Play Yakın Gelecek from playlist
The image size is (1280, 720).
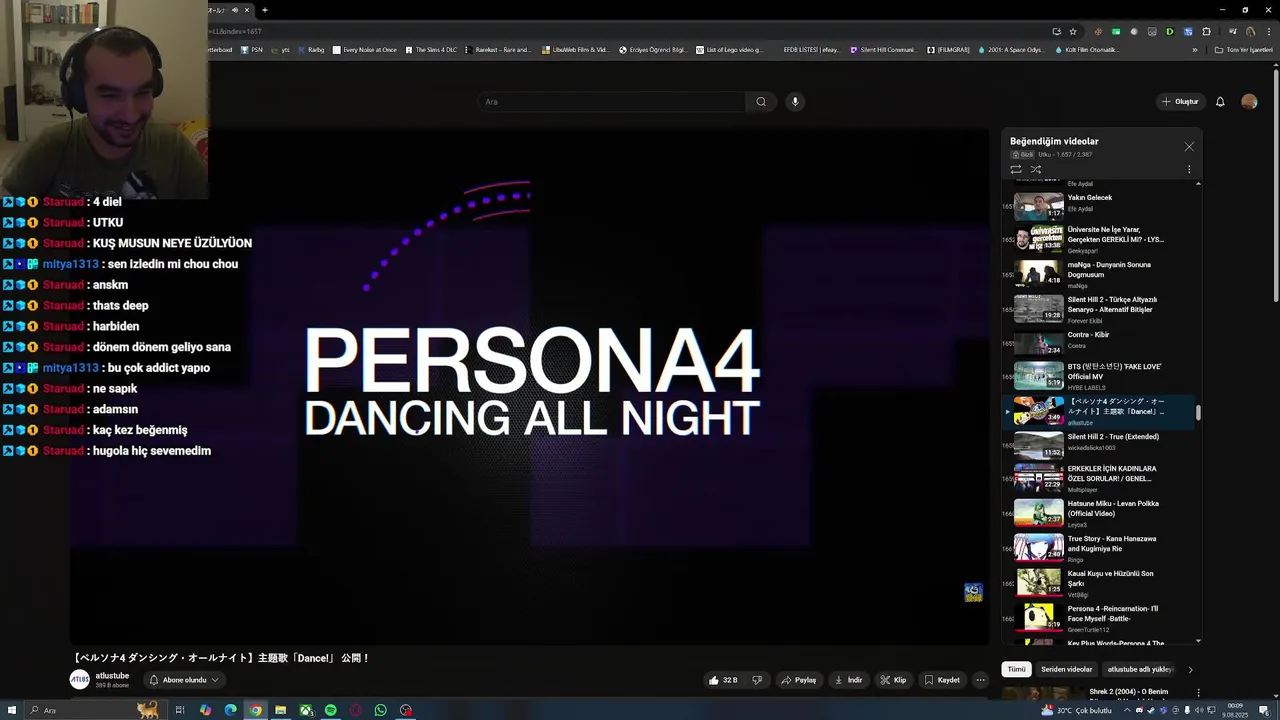[1100, 204]
